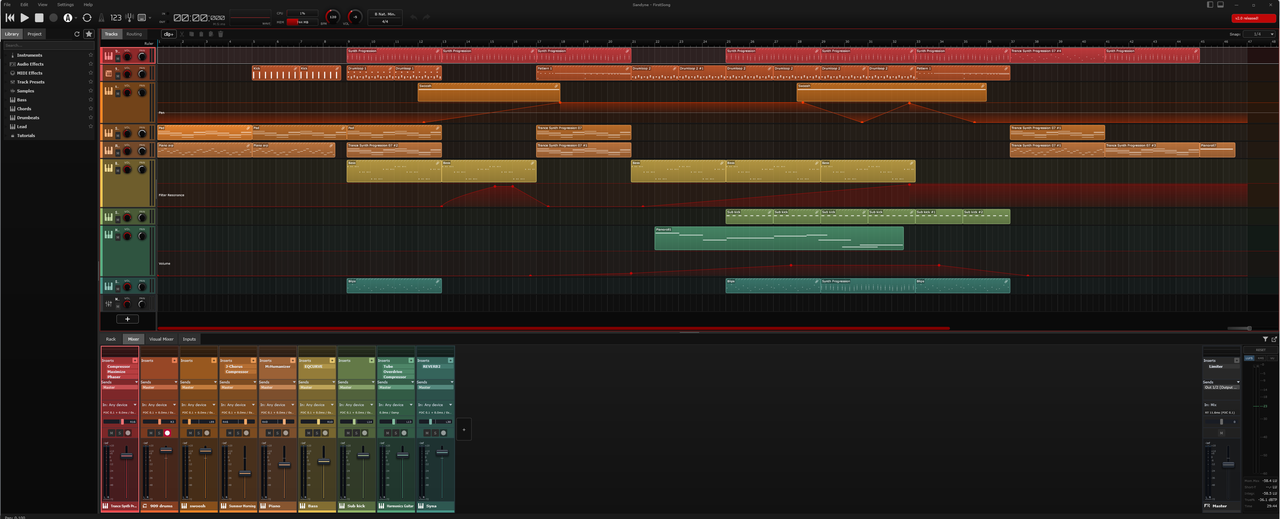Open Track Presets in the library
Image resolution: width=1280 pixels, height=519 pixels.
(x=30, y=82)
